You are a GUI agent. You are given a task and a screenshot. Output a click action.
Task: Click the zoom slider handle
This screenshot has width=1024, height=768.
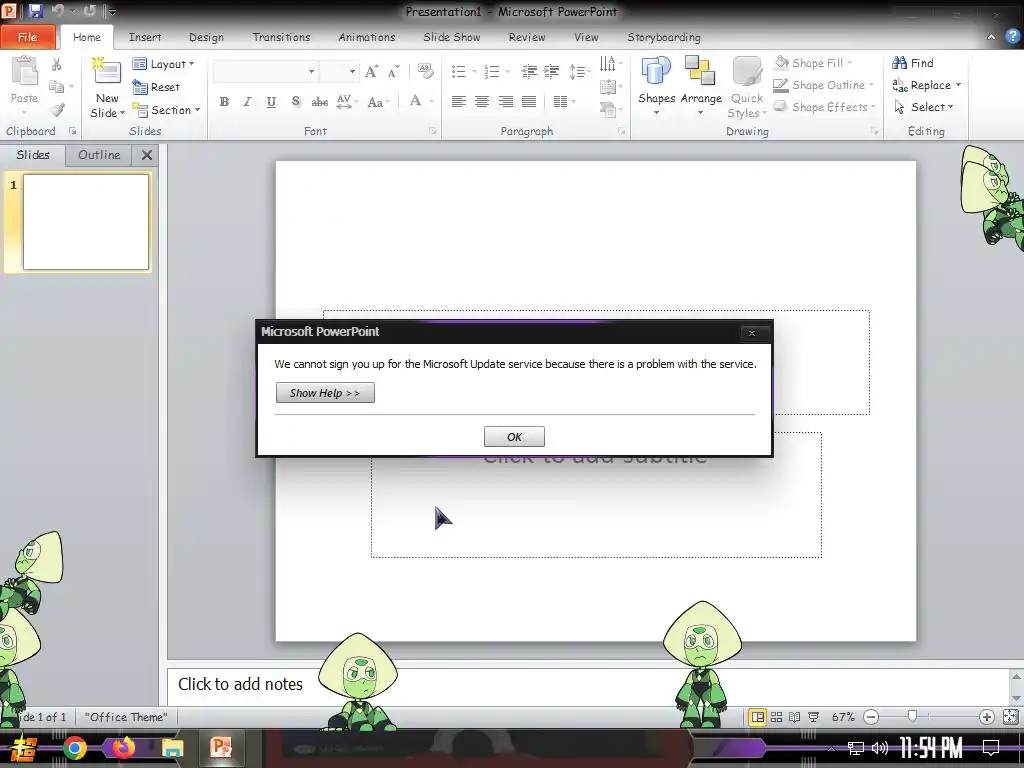(x=912, y=717)
